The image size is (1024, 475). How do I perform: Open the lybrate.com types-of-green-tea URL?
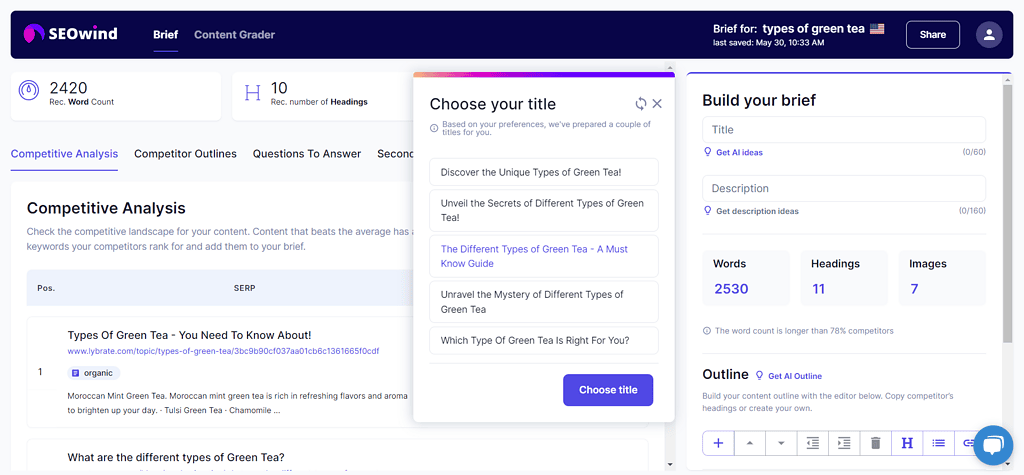coord(223,352)
